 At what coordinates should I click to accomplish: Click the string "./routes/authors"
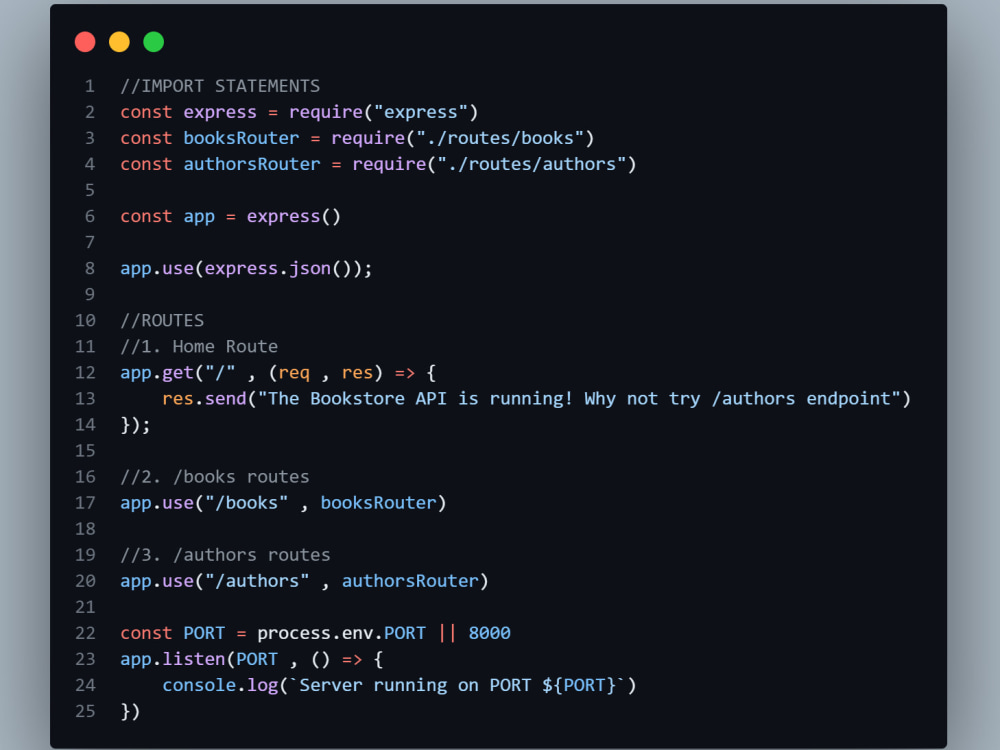point(531,165)
